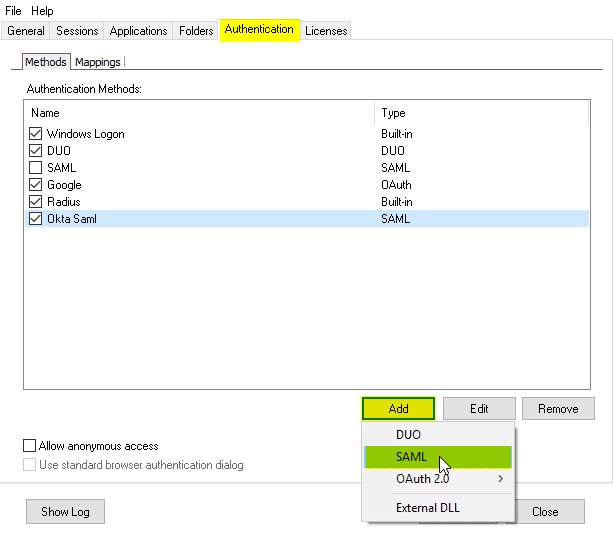
Task: Open the File menu
Action: pyautogui.click(x=13, y=11)
